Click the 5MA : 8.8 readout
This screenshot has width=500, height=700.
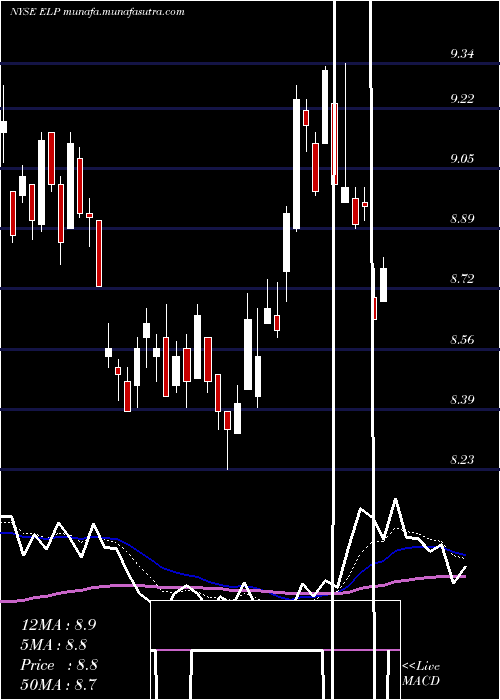(x=54, y=645)
